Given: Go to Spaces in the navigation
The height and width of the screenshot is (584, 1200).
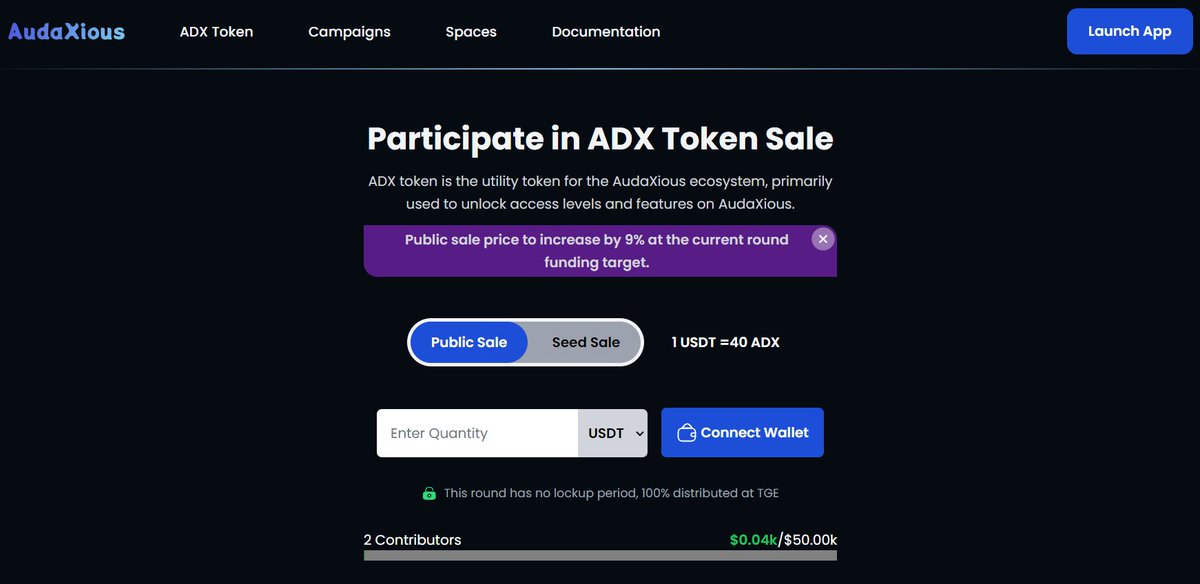Looking at the screenshot, I should coord(471,31).
